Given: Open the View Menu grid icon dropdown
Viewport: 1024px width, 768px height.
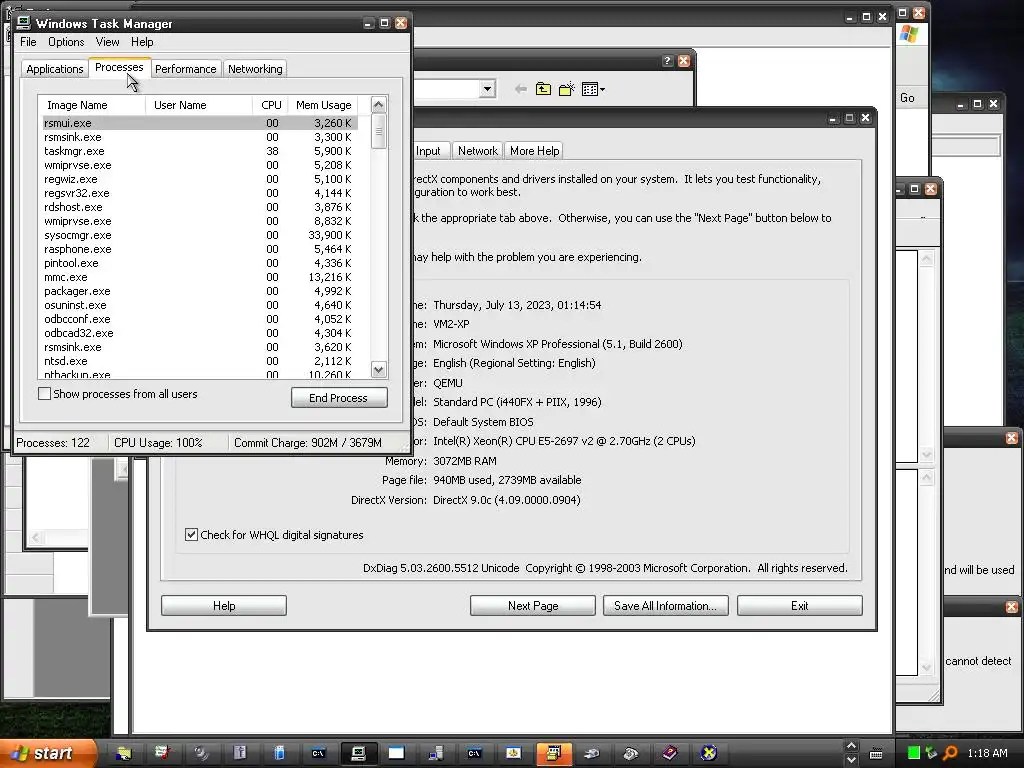Looking at the screenshot, I should click(x=593, y=89).
